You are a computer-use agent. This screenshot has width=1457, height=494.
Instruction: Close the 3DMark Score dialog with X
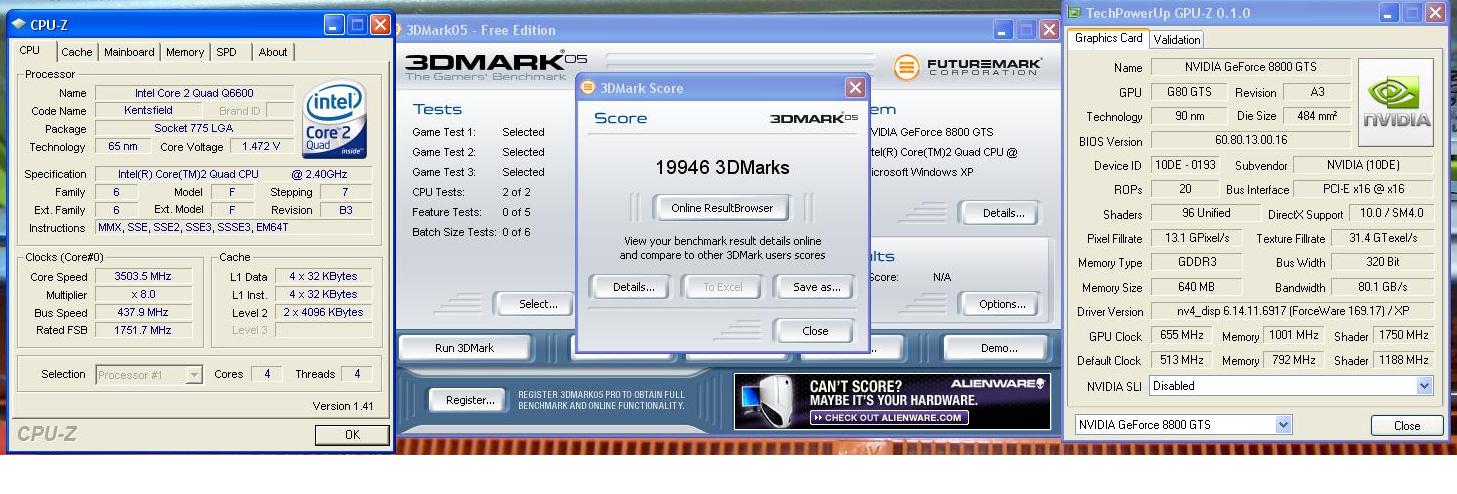tap(855, 88)
